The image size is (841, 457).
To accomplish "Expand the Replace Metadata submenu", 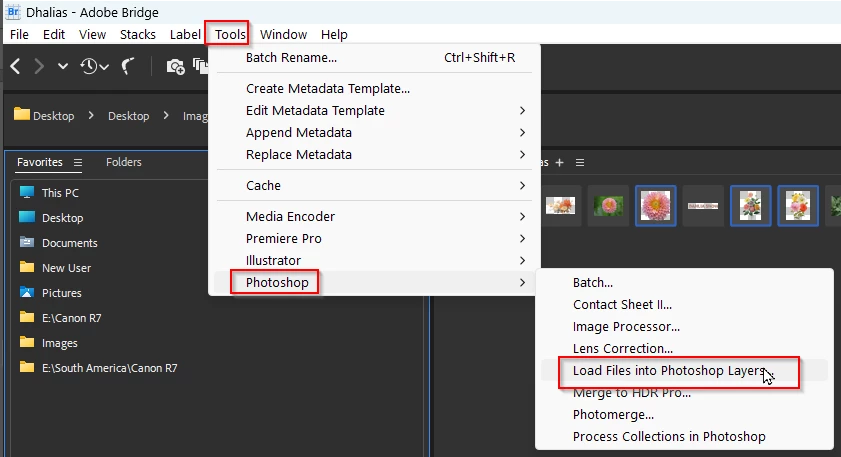I will point(374,154).
